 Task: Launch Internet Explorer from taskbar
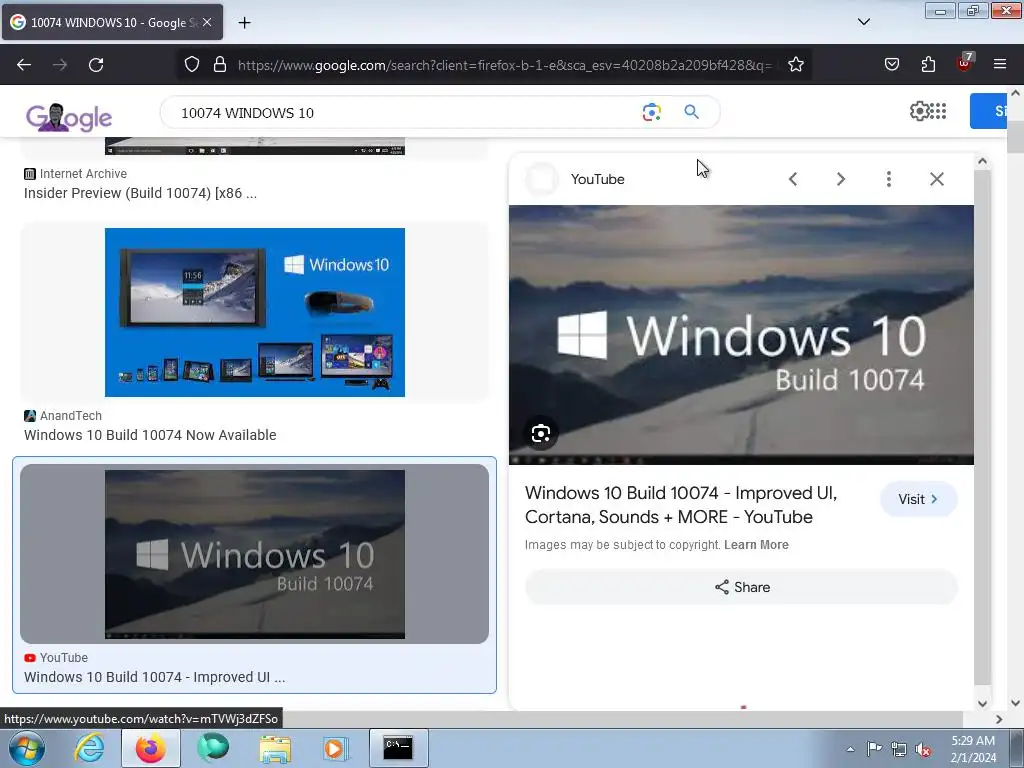tap(89, 748)
